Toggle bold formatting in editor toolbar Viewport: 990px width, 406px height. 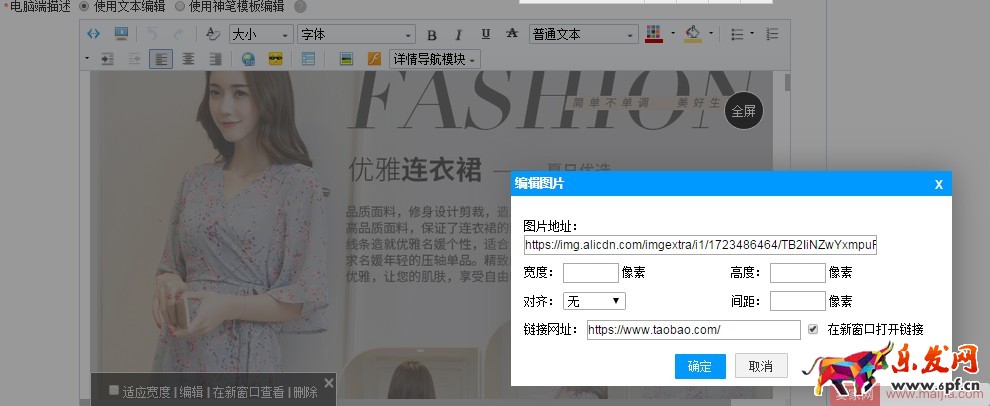point(432,35)
